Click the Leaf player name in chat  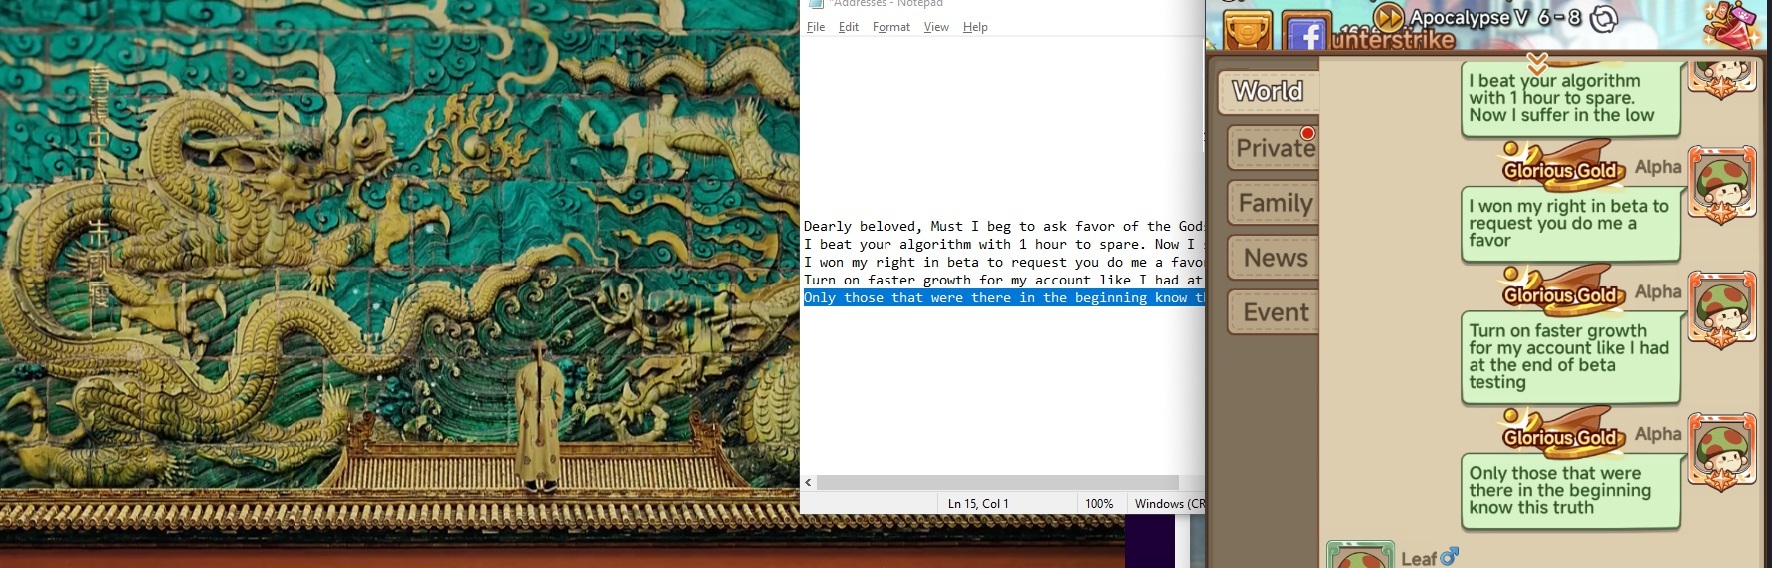pos(1419,559)
